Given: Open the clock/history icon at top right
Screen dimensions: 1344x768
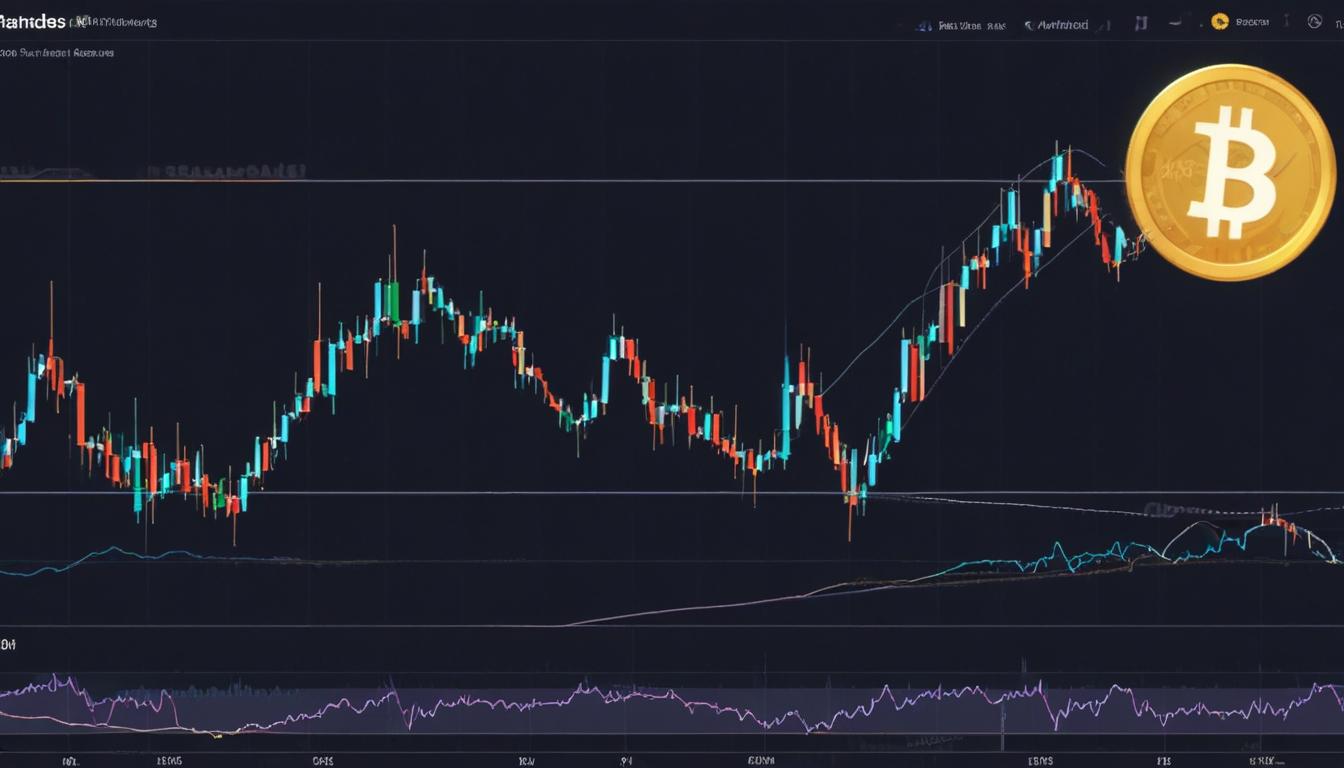Looking at the screenshot, I should 1313,23.
